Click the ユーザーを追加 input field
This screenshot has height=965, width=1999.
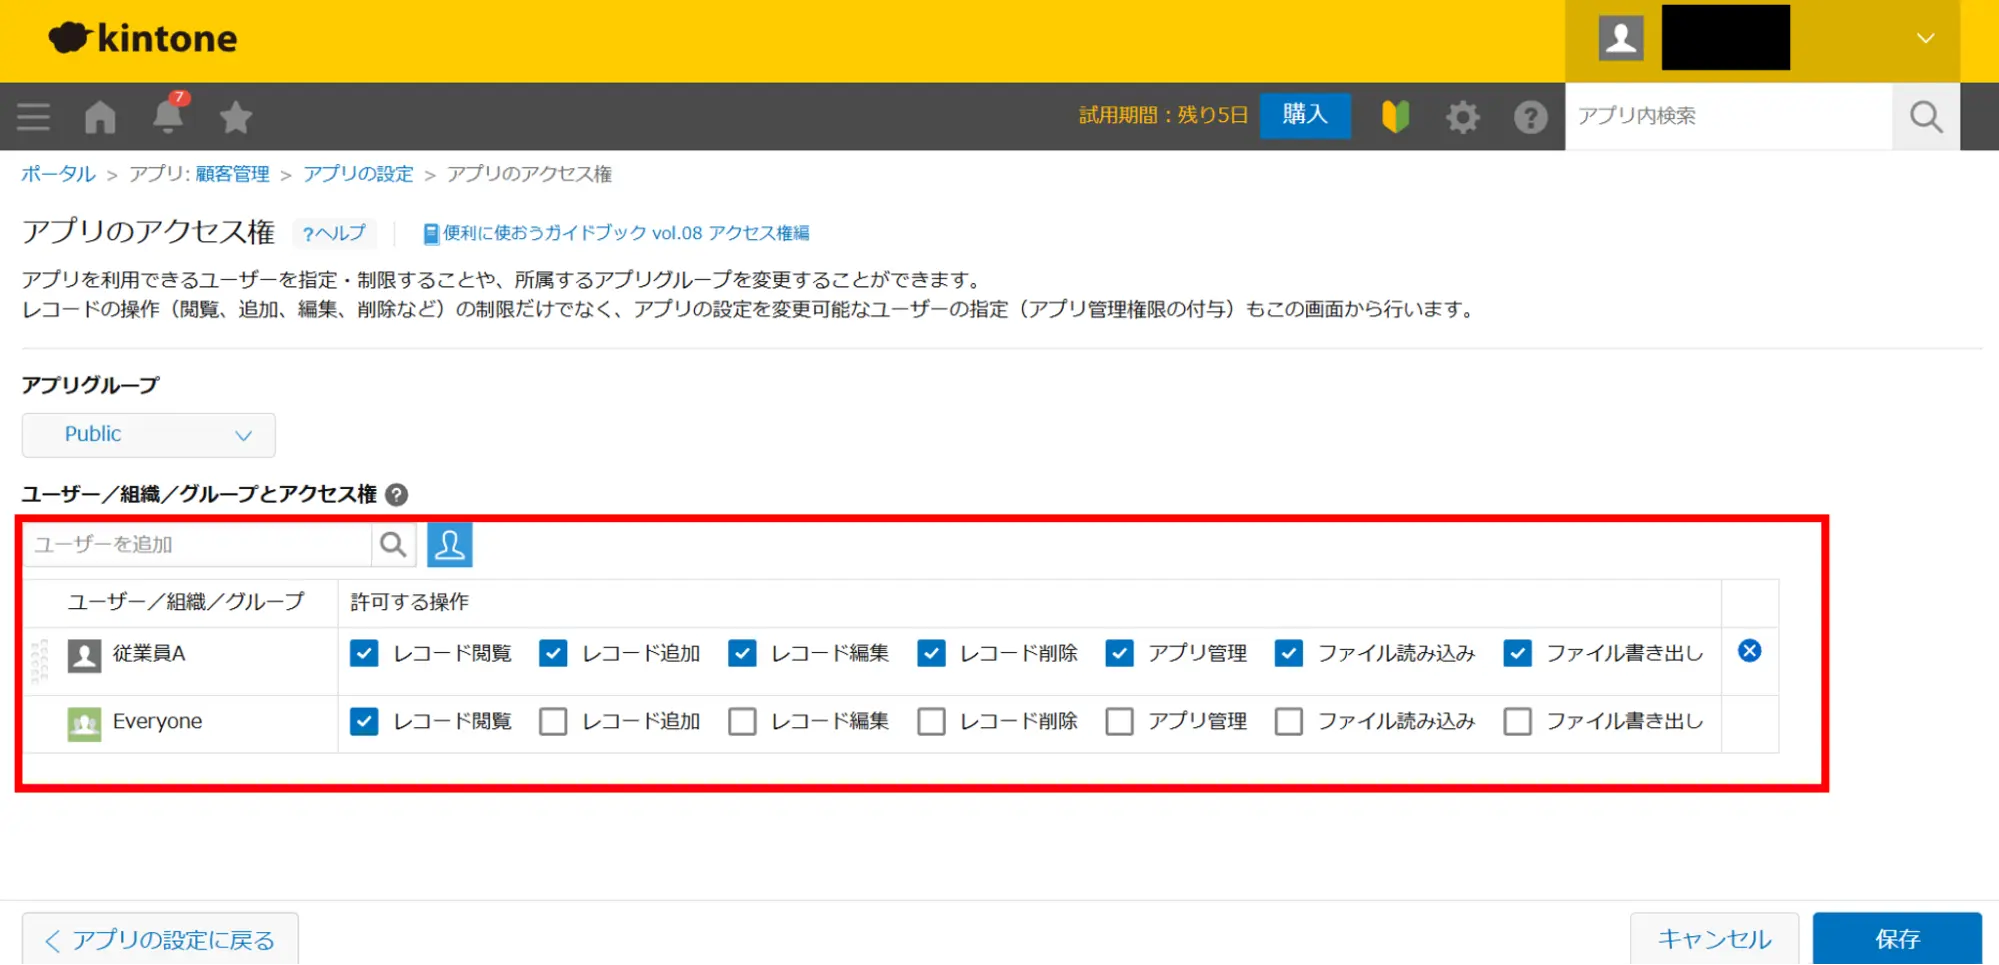(x=198, y=545)
